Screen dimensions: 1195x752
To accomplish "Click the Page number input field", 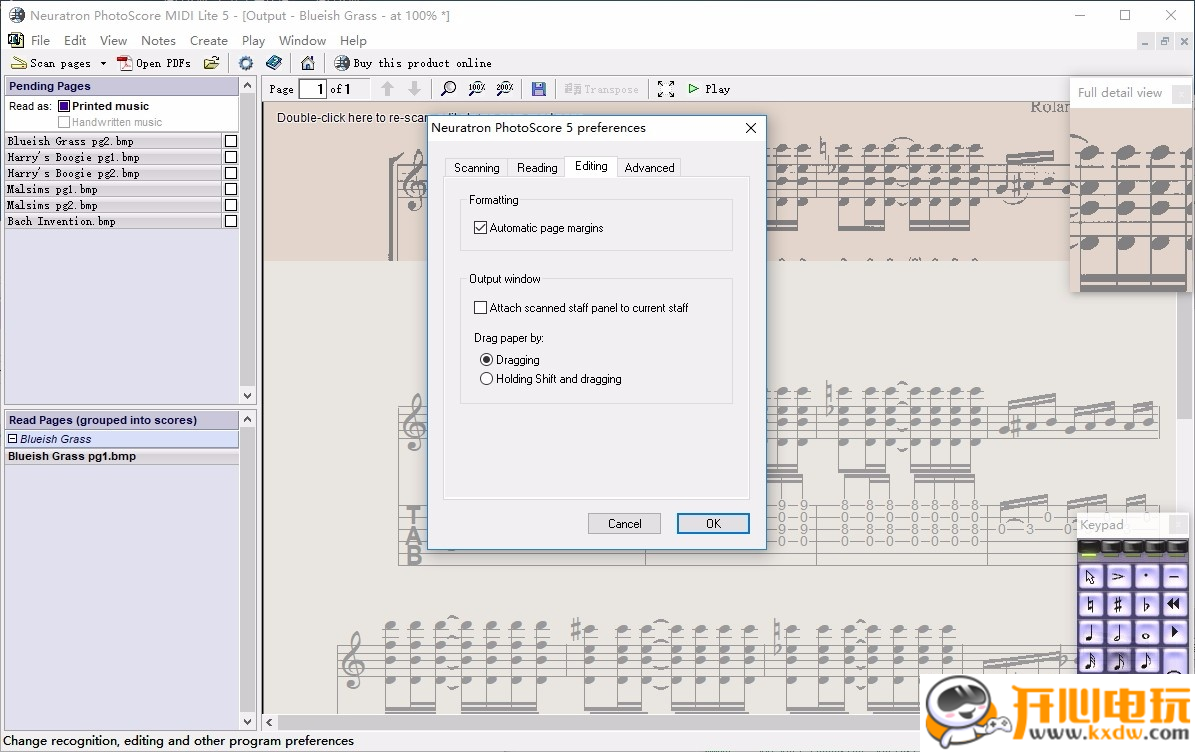I will [x=313, y=89].
